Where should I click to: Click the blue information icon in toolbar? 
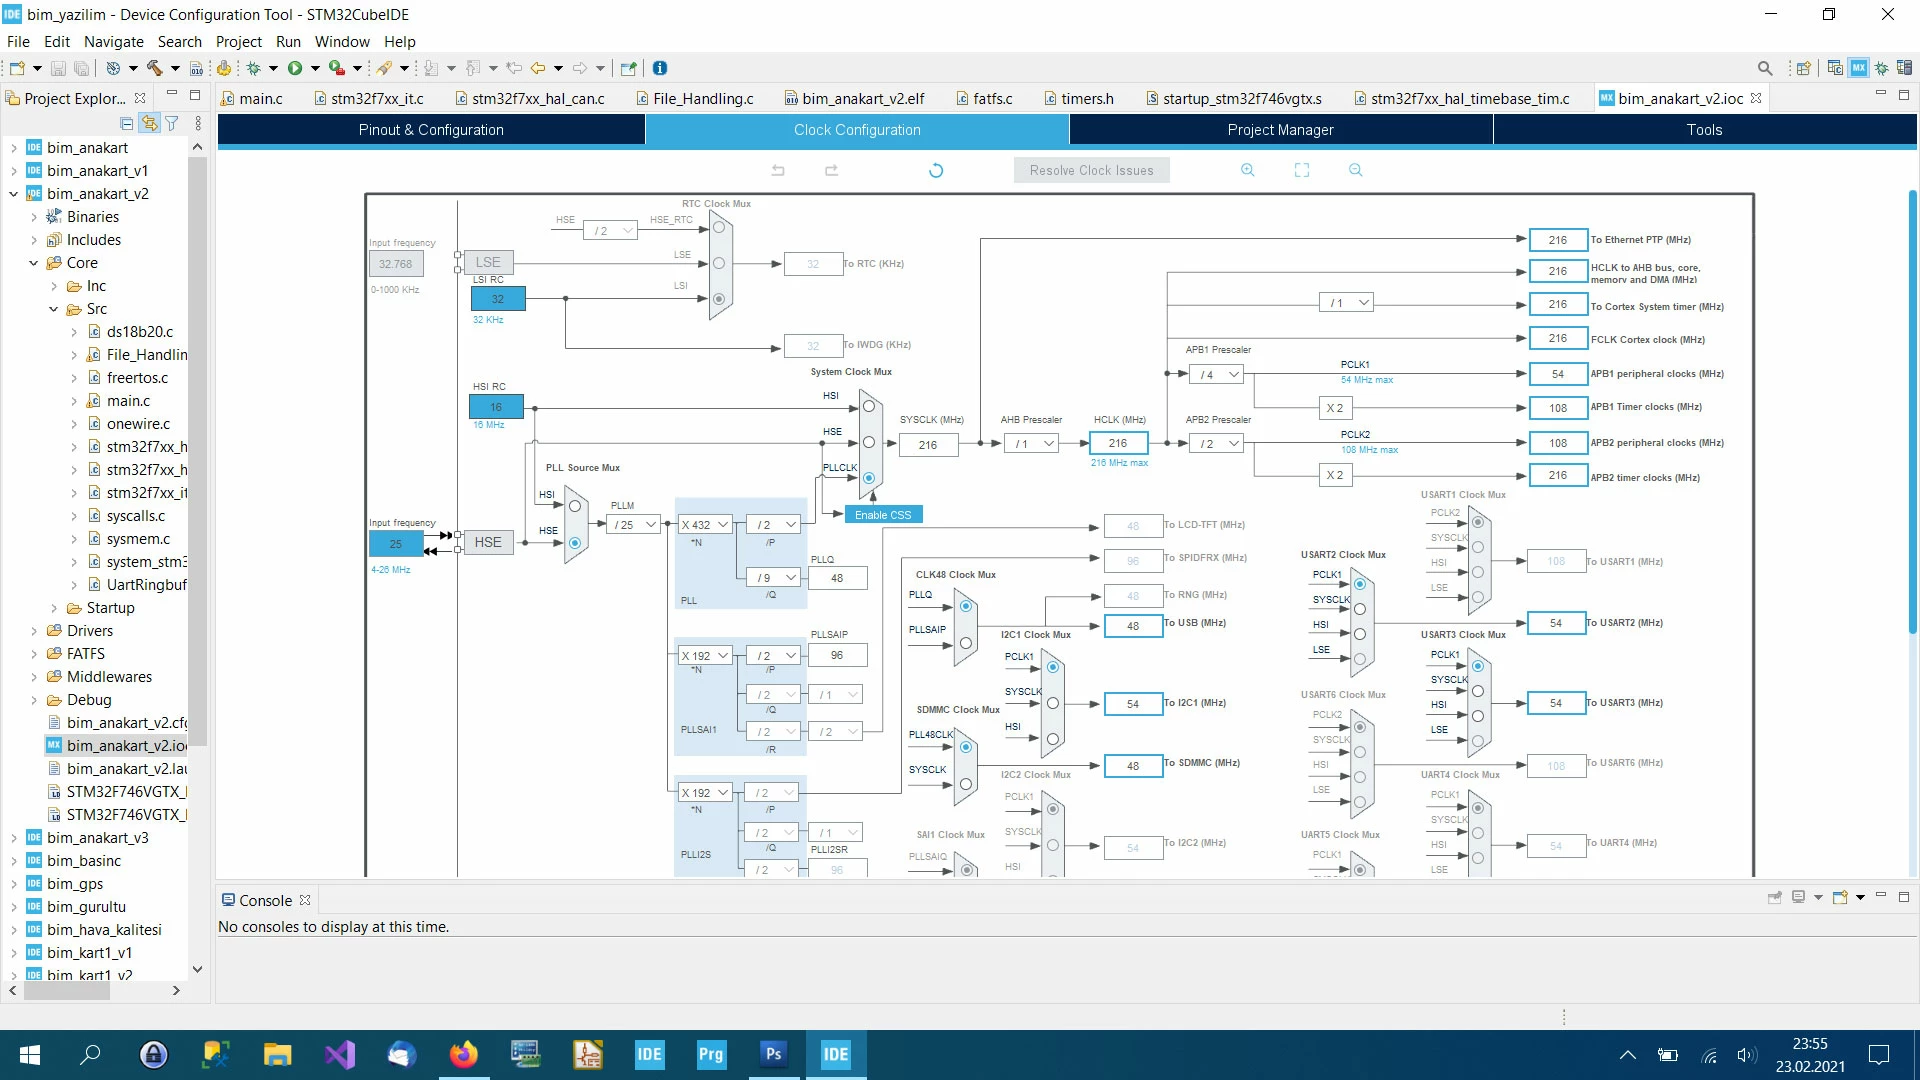[x=660, y=68]
